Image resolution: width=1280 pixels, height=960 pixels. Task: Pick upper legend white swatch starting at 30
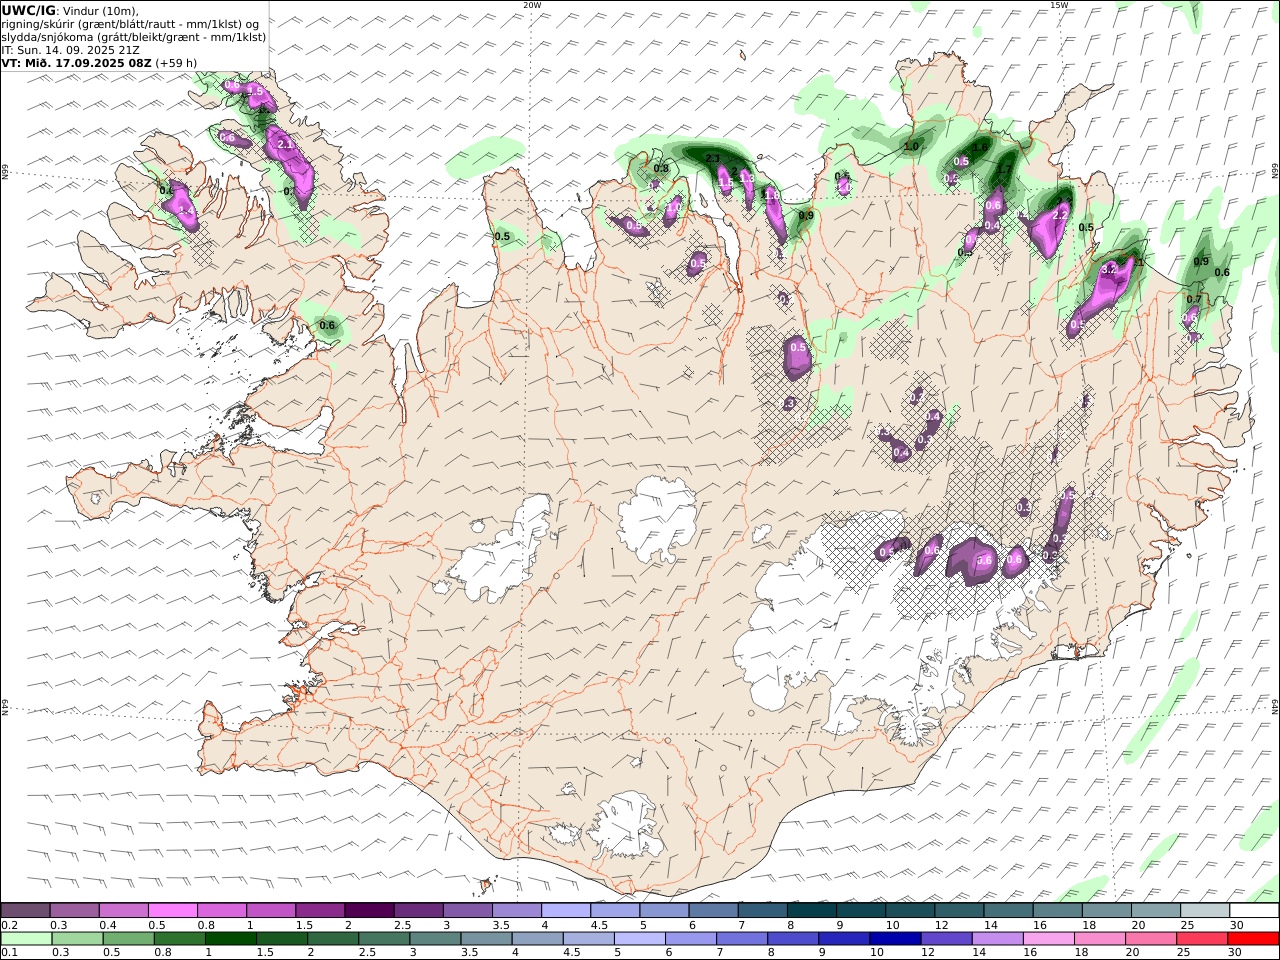pos(1254,910)
